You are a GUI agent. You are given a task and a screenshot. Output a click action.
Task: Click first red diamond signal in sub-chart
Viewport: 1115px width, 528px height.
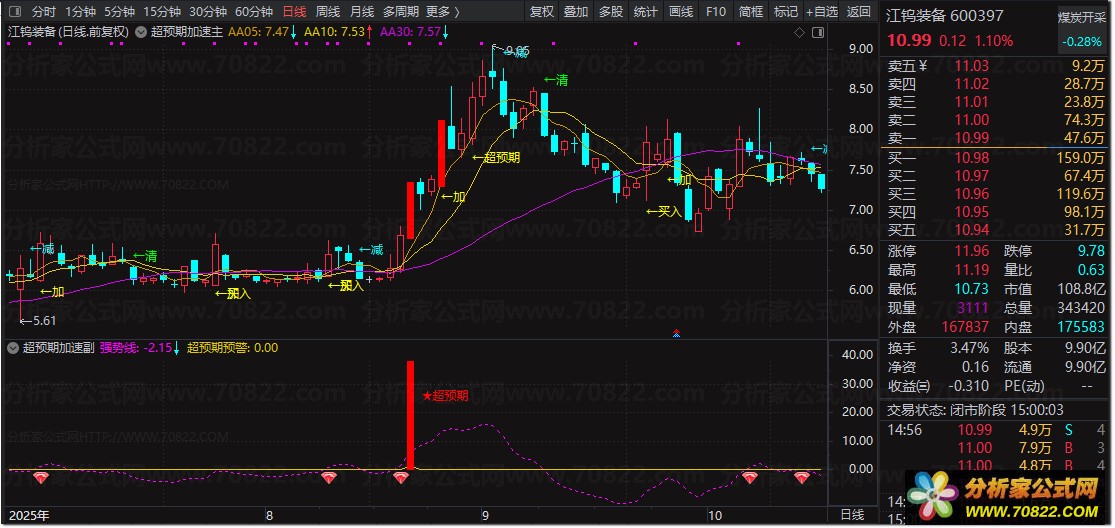pos(43,478)
